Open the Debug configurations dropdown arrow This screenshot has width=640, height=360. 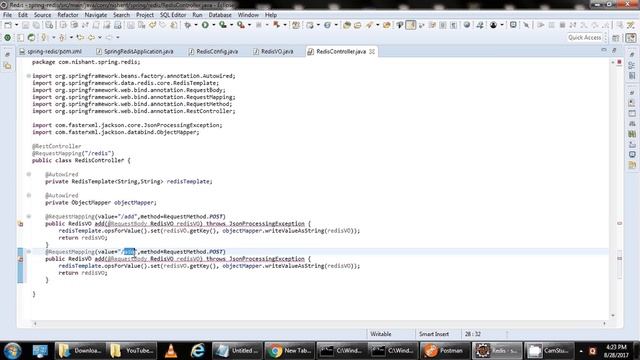pyautogui.click(x=196, y=25)
